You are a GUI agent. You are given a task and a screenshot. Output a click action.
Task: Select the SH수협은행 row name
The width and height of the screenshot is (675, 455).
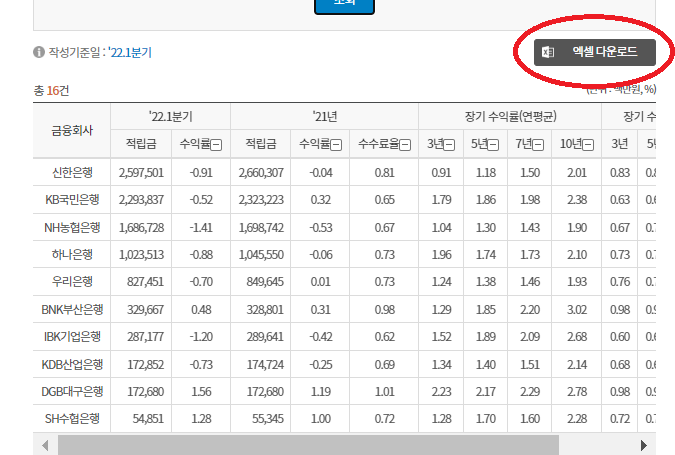coord(72,419)
